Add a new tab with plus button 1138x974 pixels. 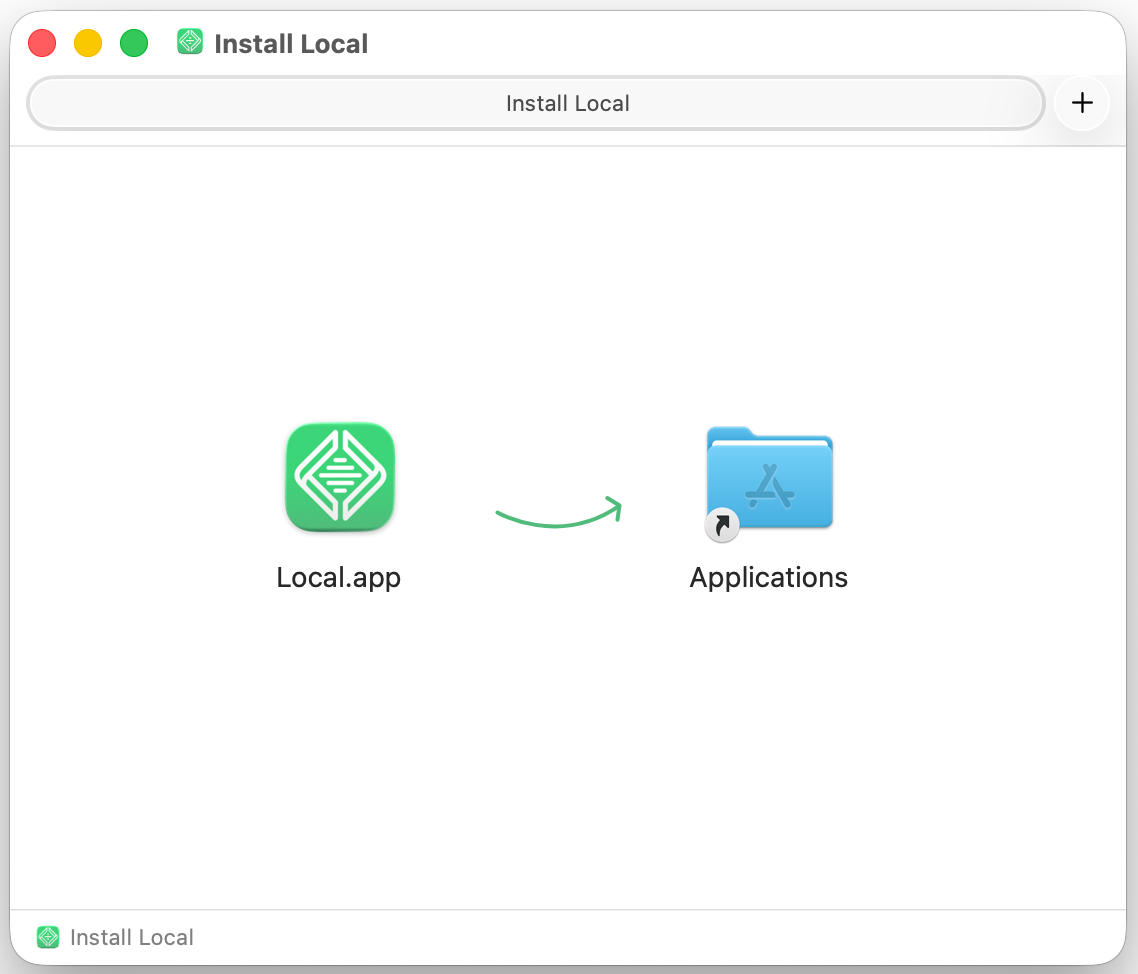point(1082,102)
